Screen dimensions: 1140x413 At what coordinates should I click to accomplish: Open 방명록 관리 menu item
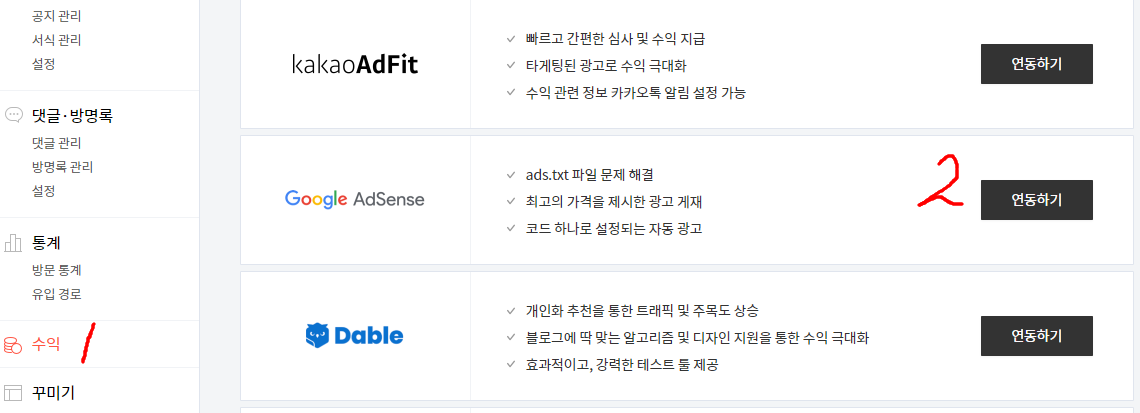(x=62, y=167)
